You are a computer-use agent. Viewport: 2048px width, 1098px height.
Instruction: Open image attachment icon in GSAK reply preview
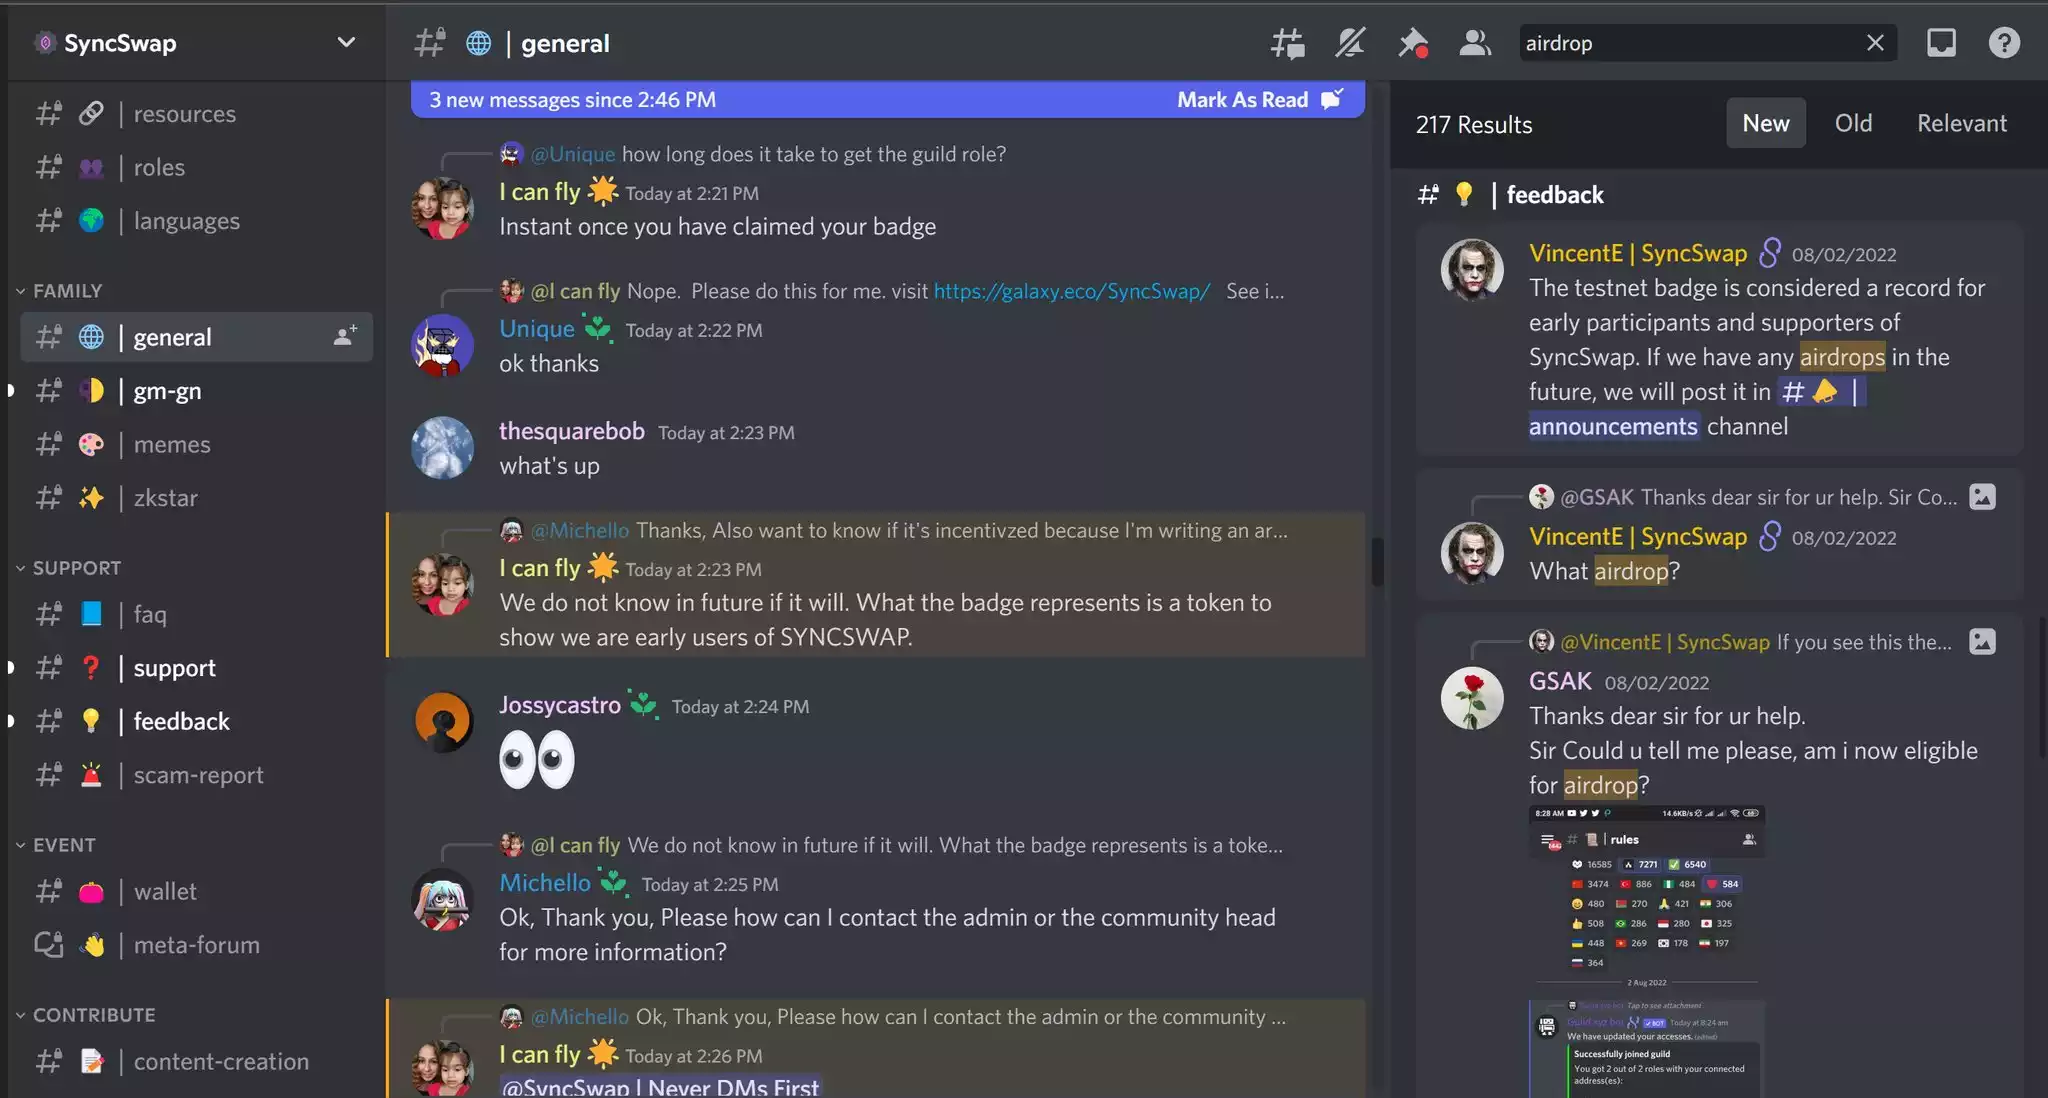coord(1982,497)
